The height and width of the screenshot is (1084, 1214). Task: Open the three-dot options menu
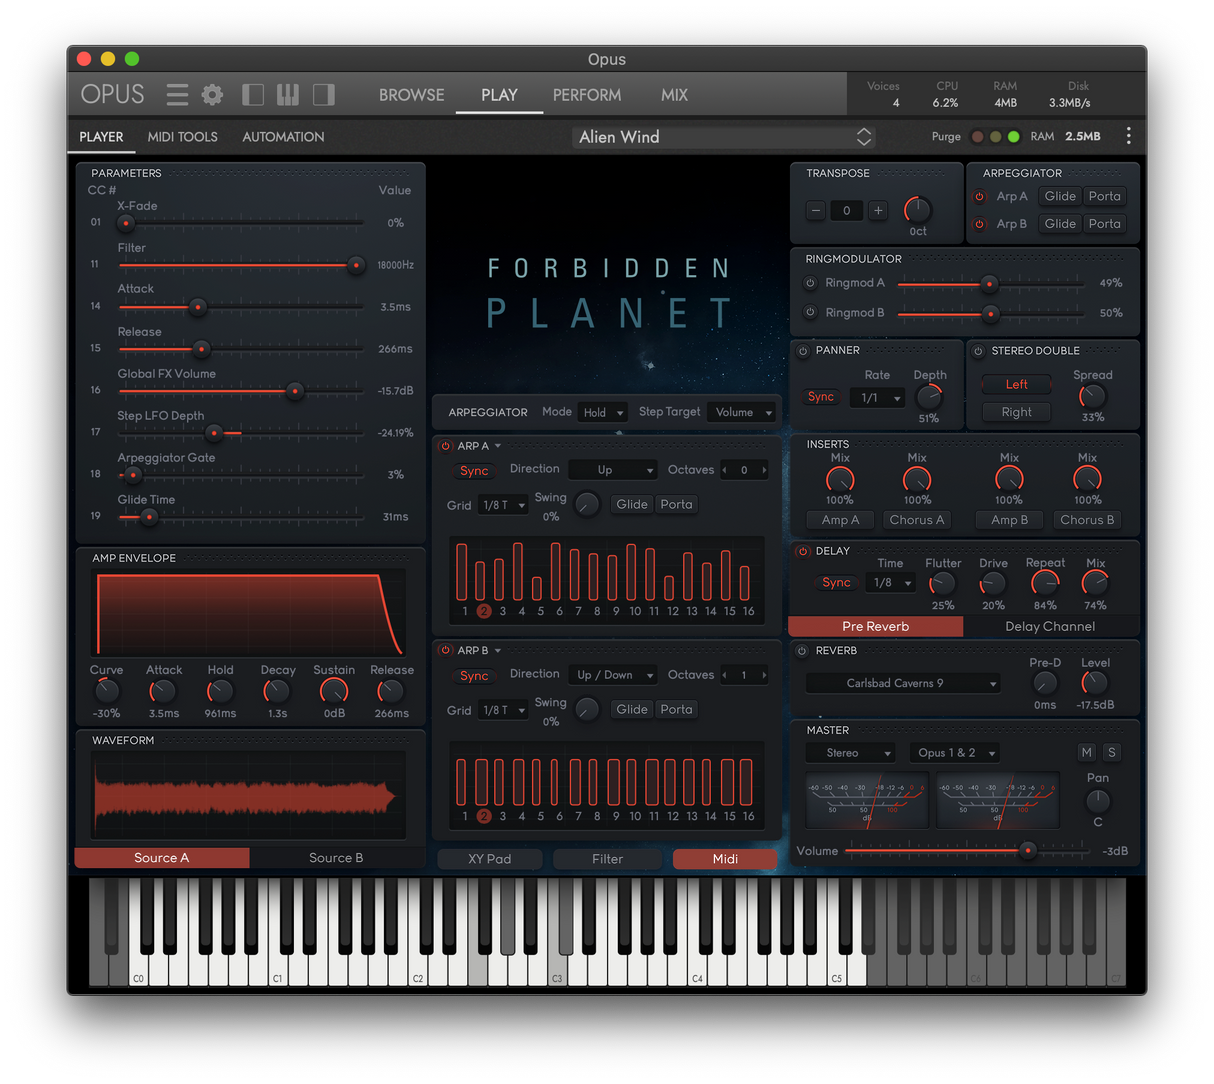[1128, 136]
